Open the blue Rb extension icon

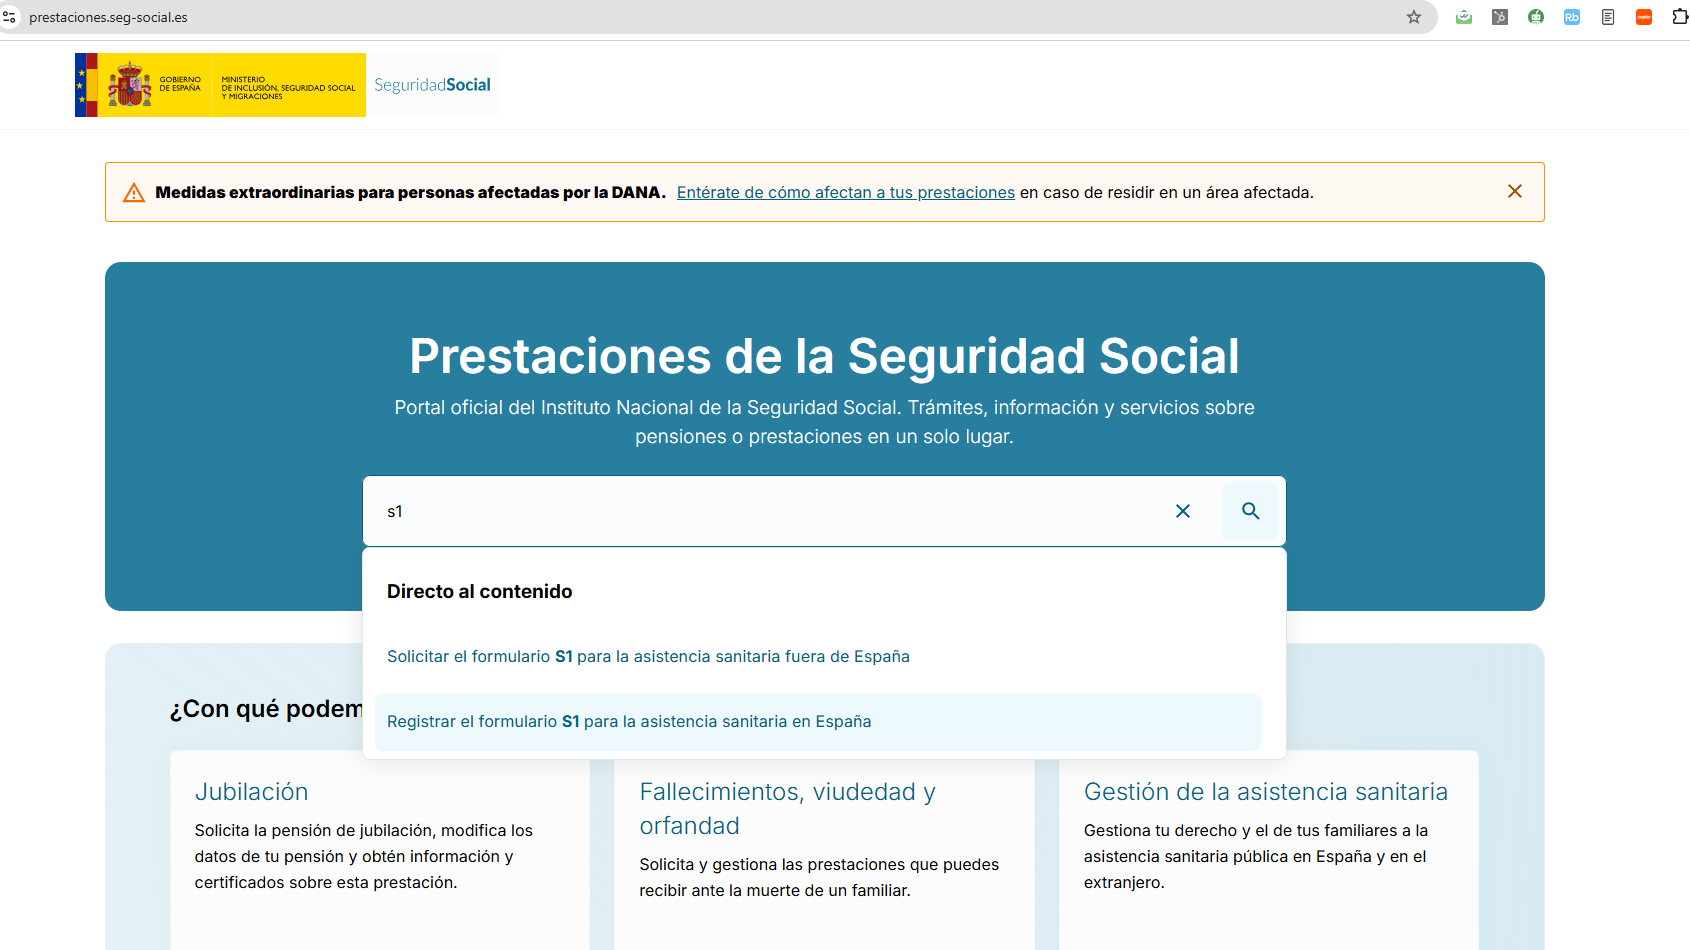click(x=1571, y=17)
